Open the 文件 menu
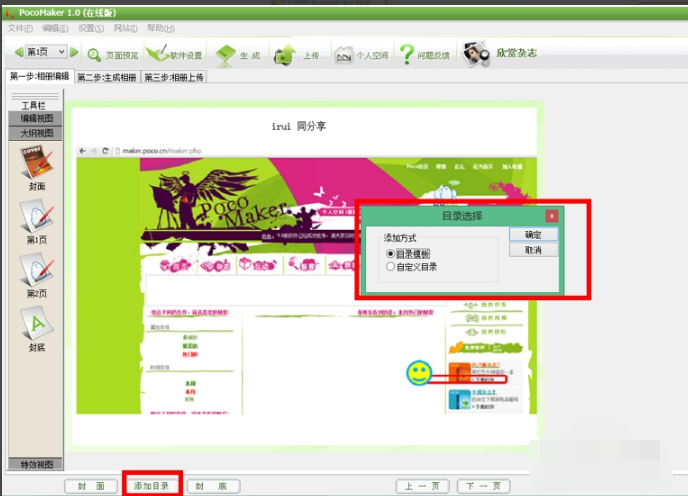The width and height of the screenshot is (688, 496). [20, 29]
